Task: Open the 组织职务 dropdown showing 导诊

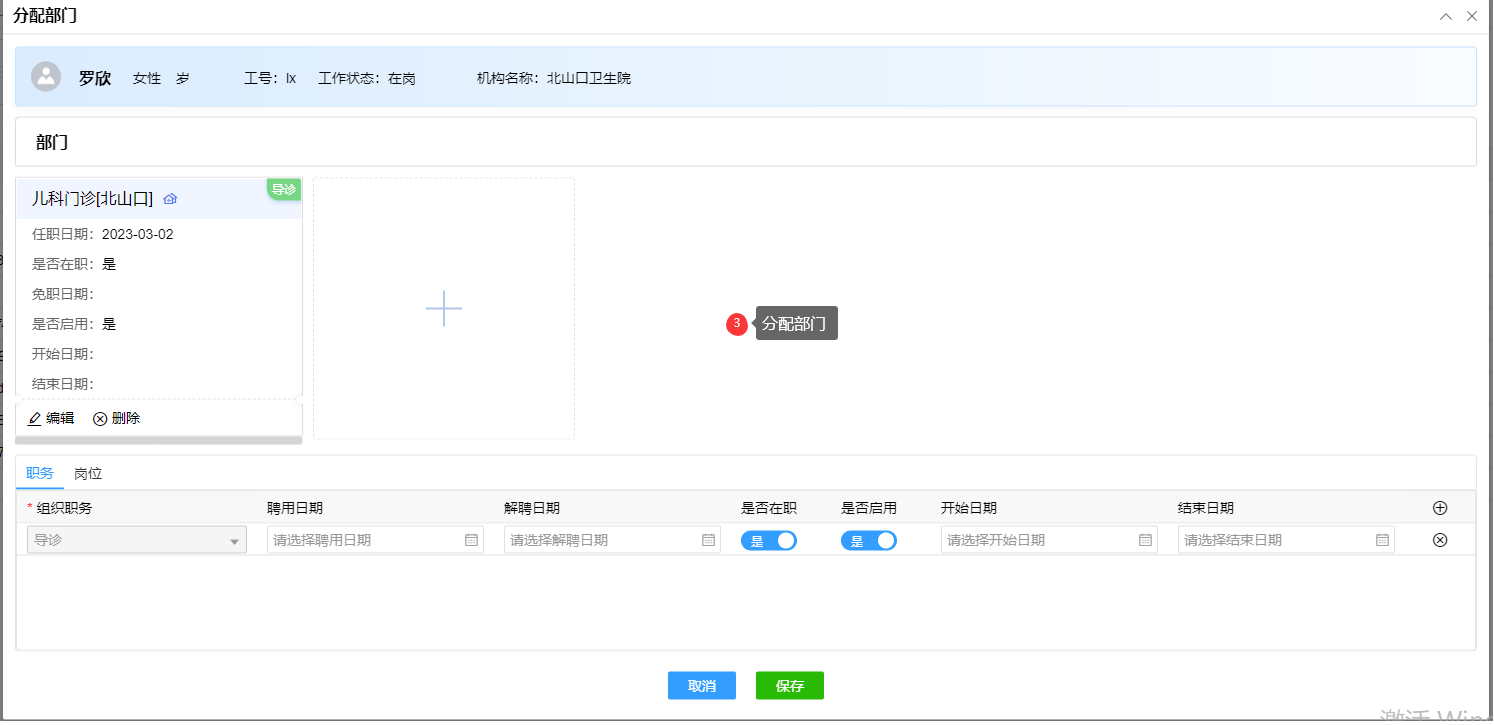Action: (x=137, y=540)
